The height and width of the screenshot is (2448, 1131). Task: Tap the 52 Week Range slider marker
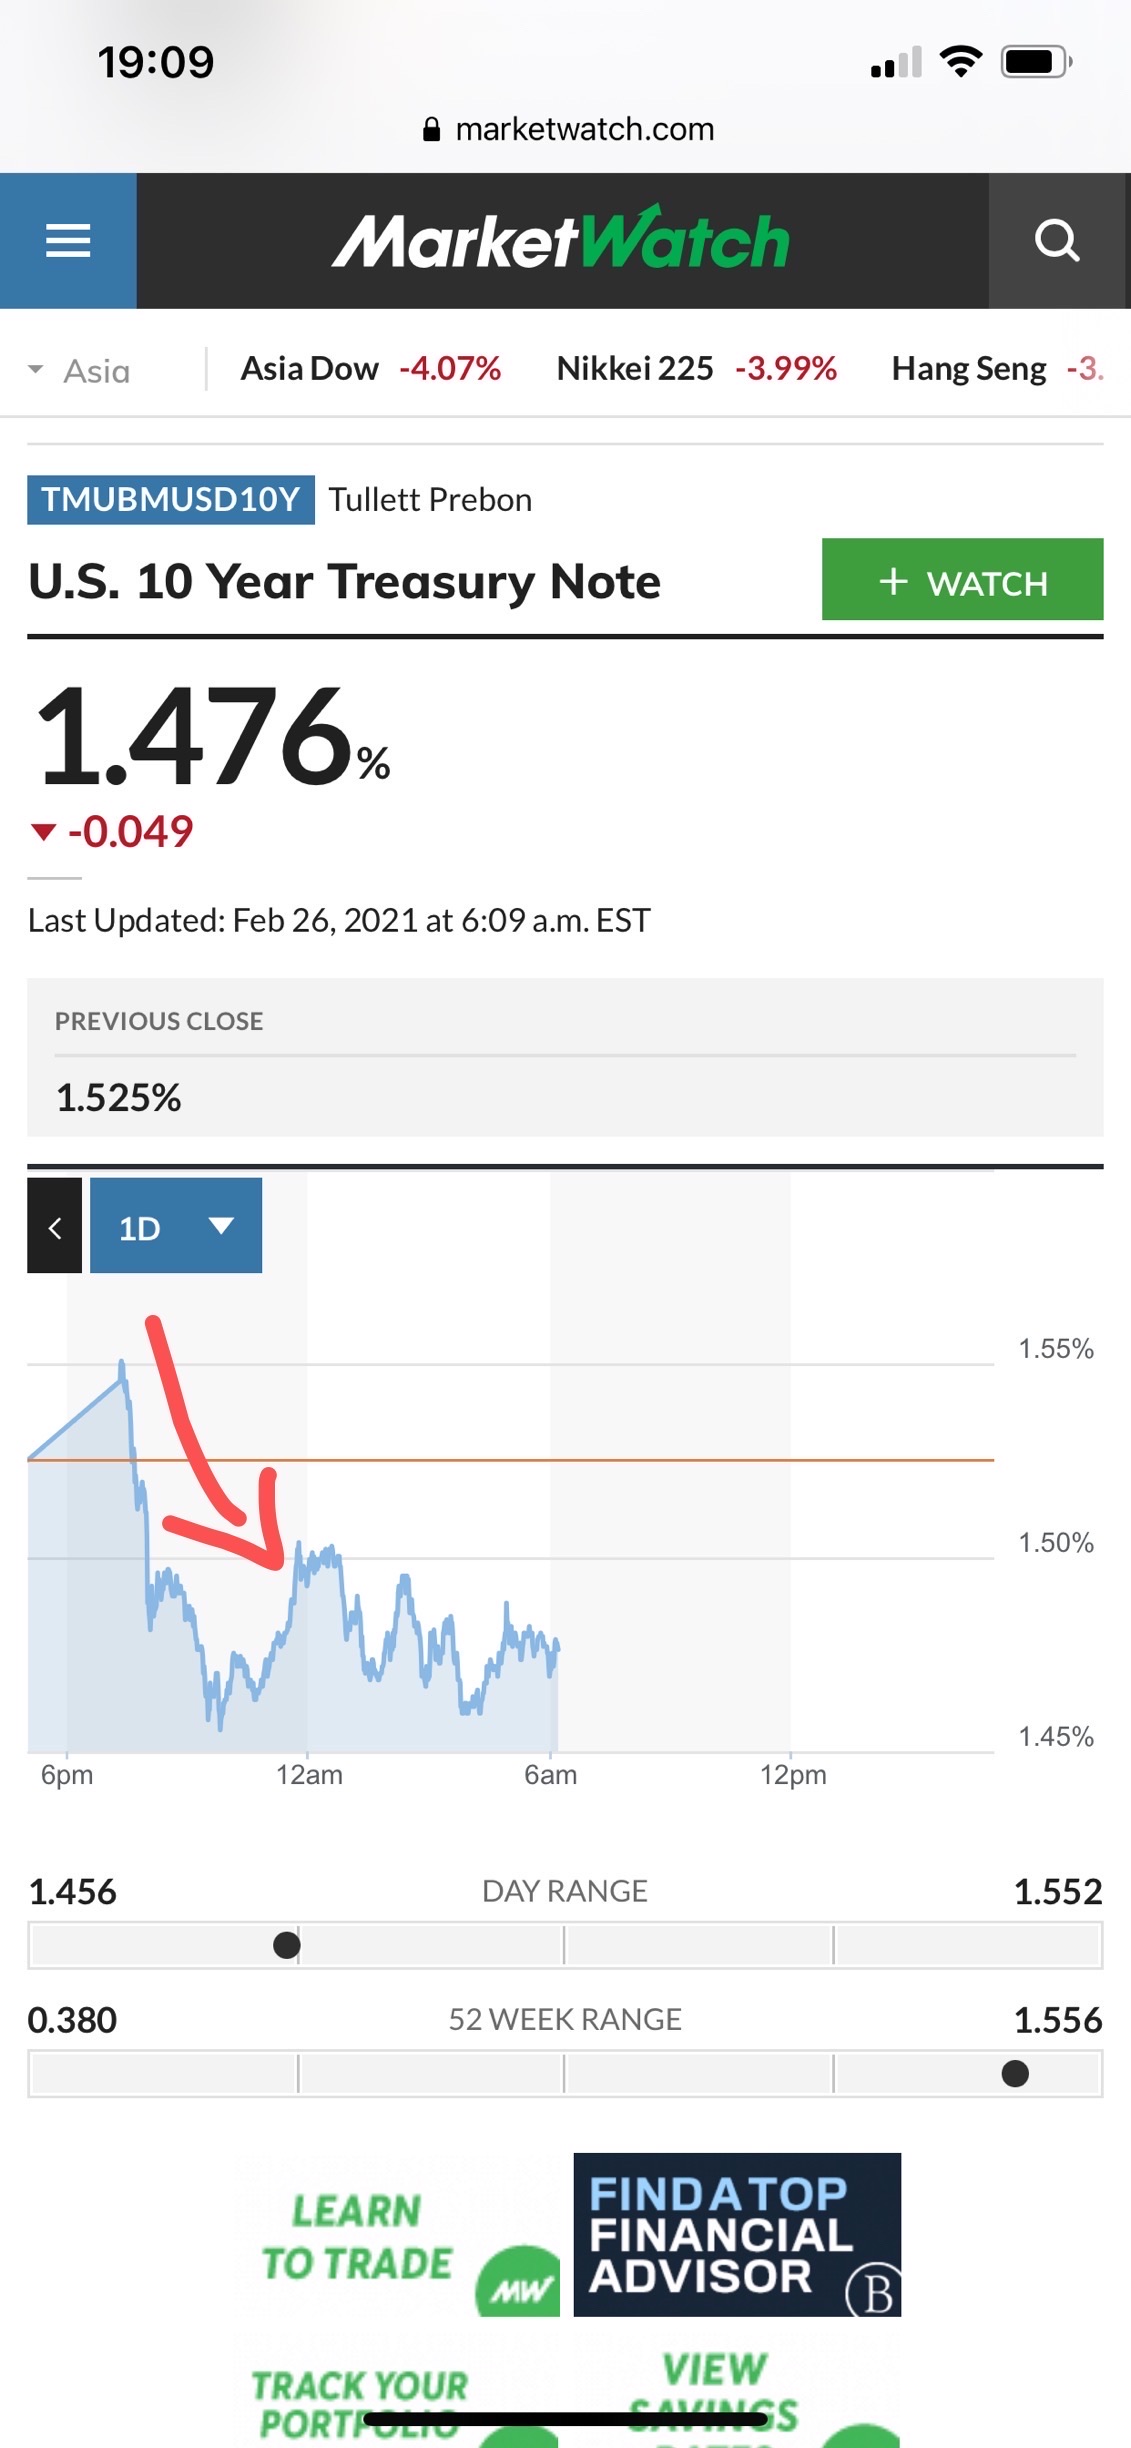[1015, 2074]
